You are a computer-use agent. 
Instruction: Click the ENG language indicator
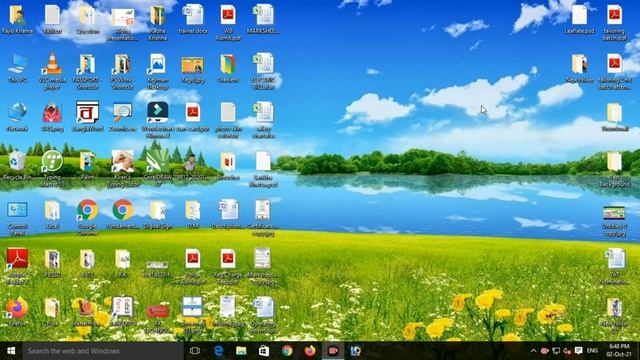592,351
